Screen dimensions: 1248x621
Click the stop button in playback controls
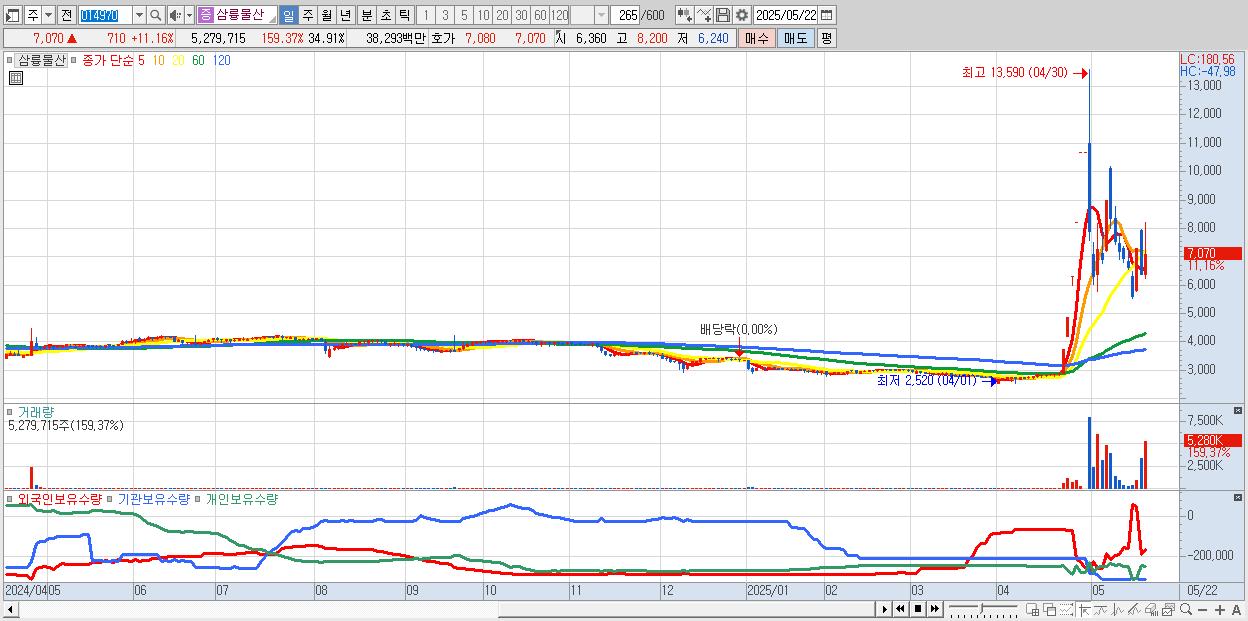click(x=918, y=609)
